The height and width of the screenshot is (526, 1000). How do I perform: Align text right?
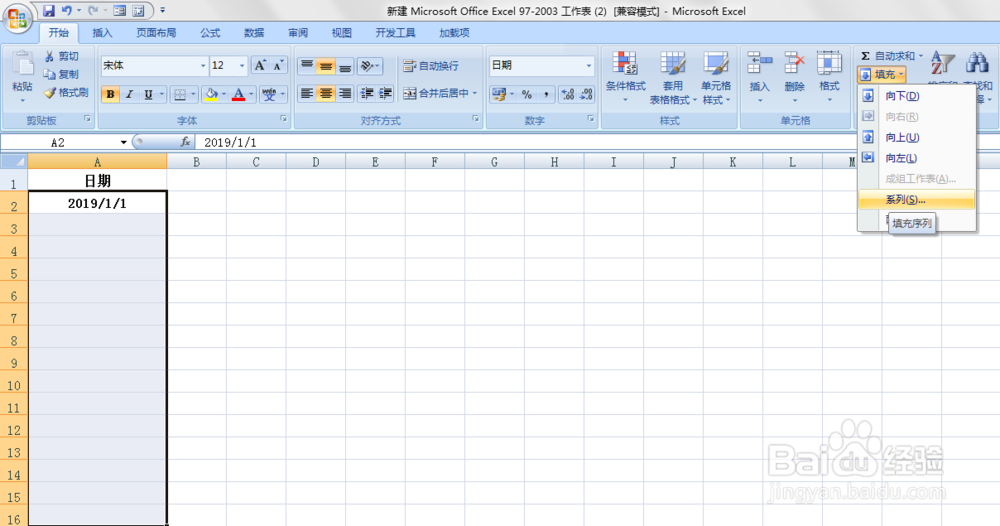[345, 94]
